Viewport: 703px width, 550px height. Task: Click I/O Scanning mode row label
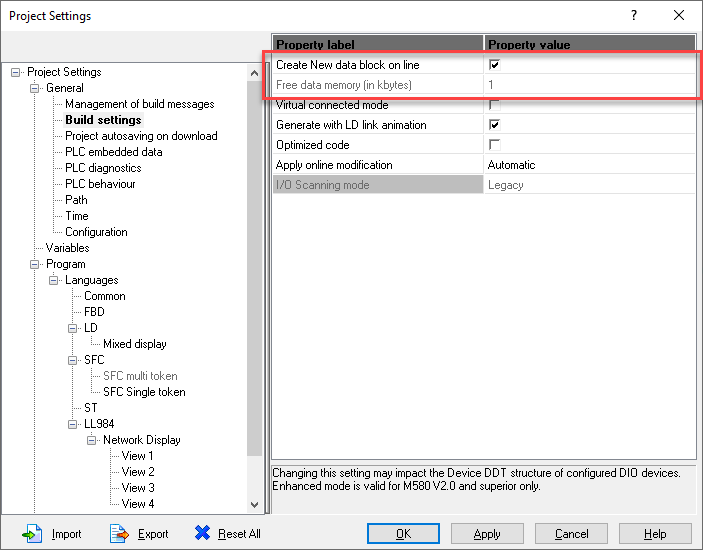point(378,185)
